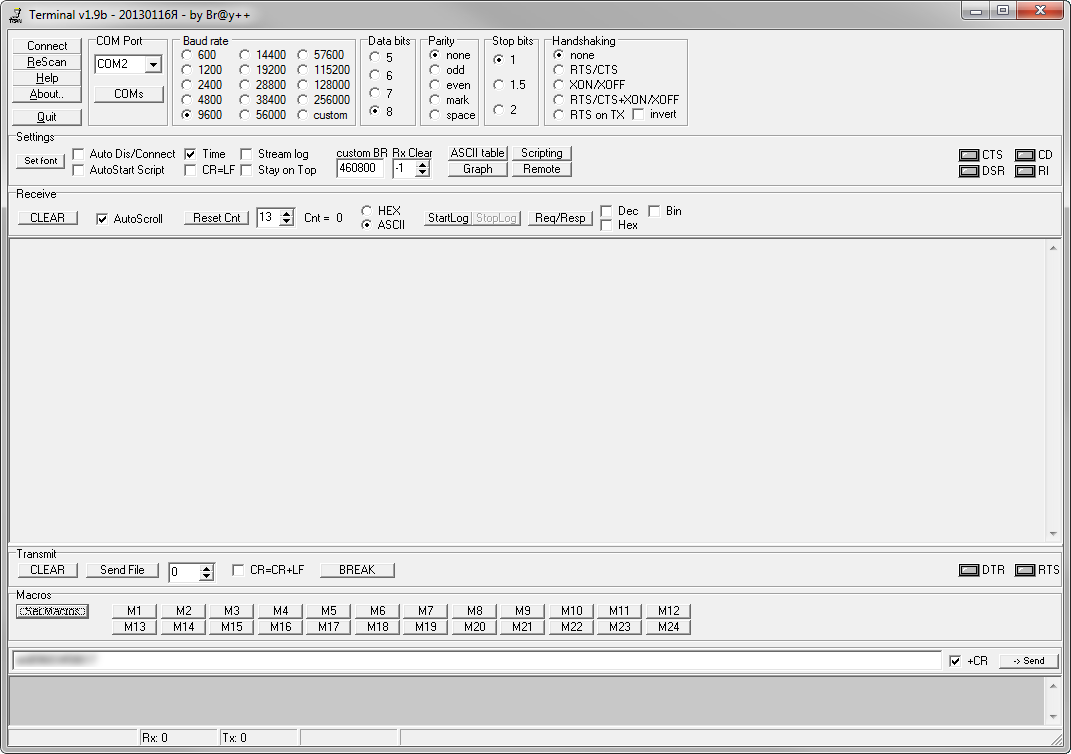
Task: Click the DSR status indicator
Action: (969, 171)
